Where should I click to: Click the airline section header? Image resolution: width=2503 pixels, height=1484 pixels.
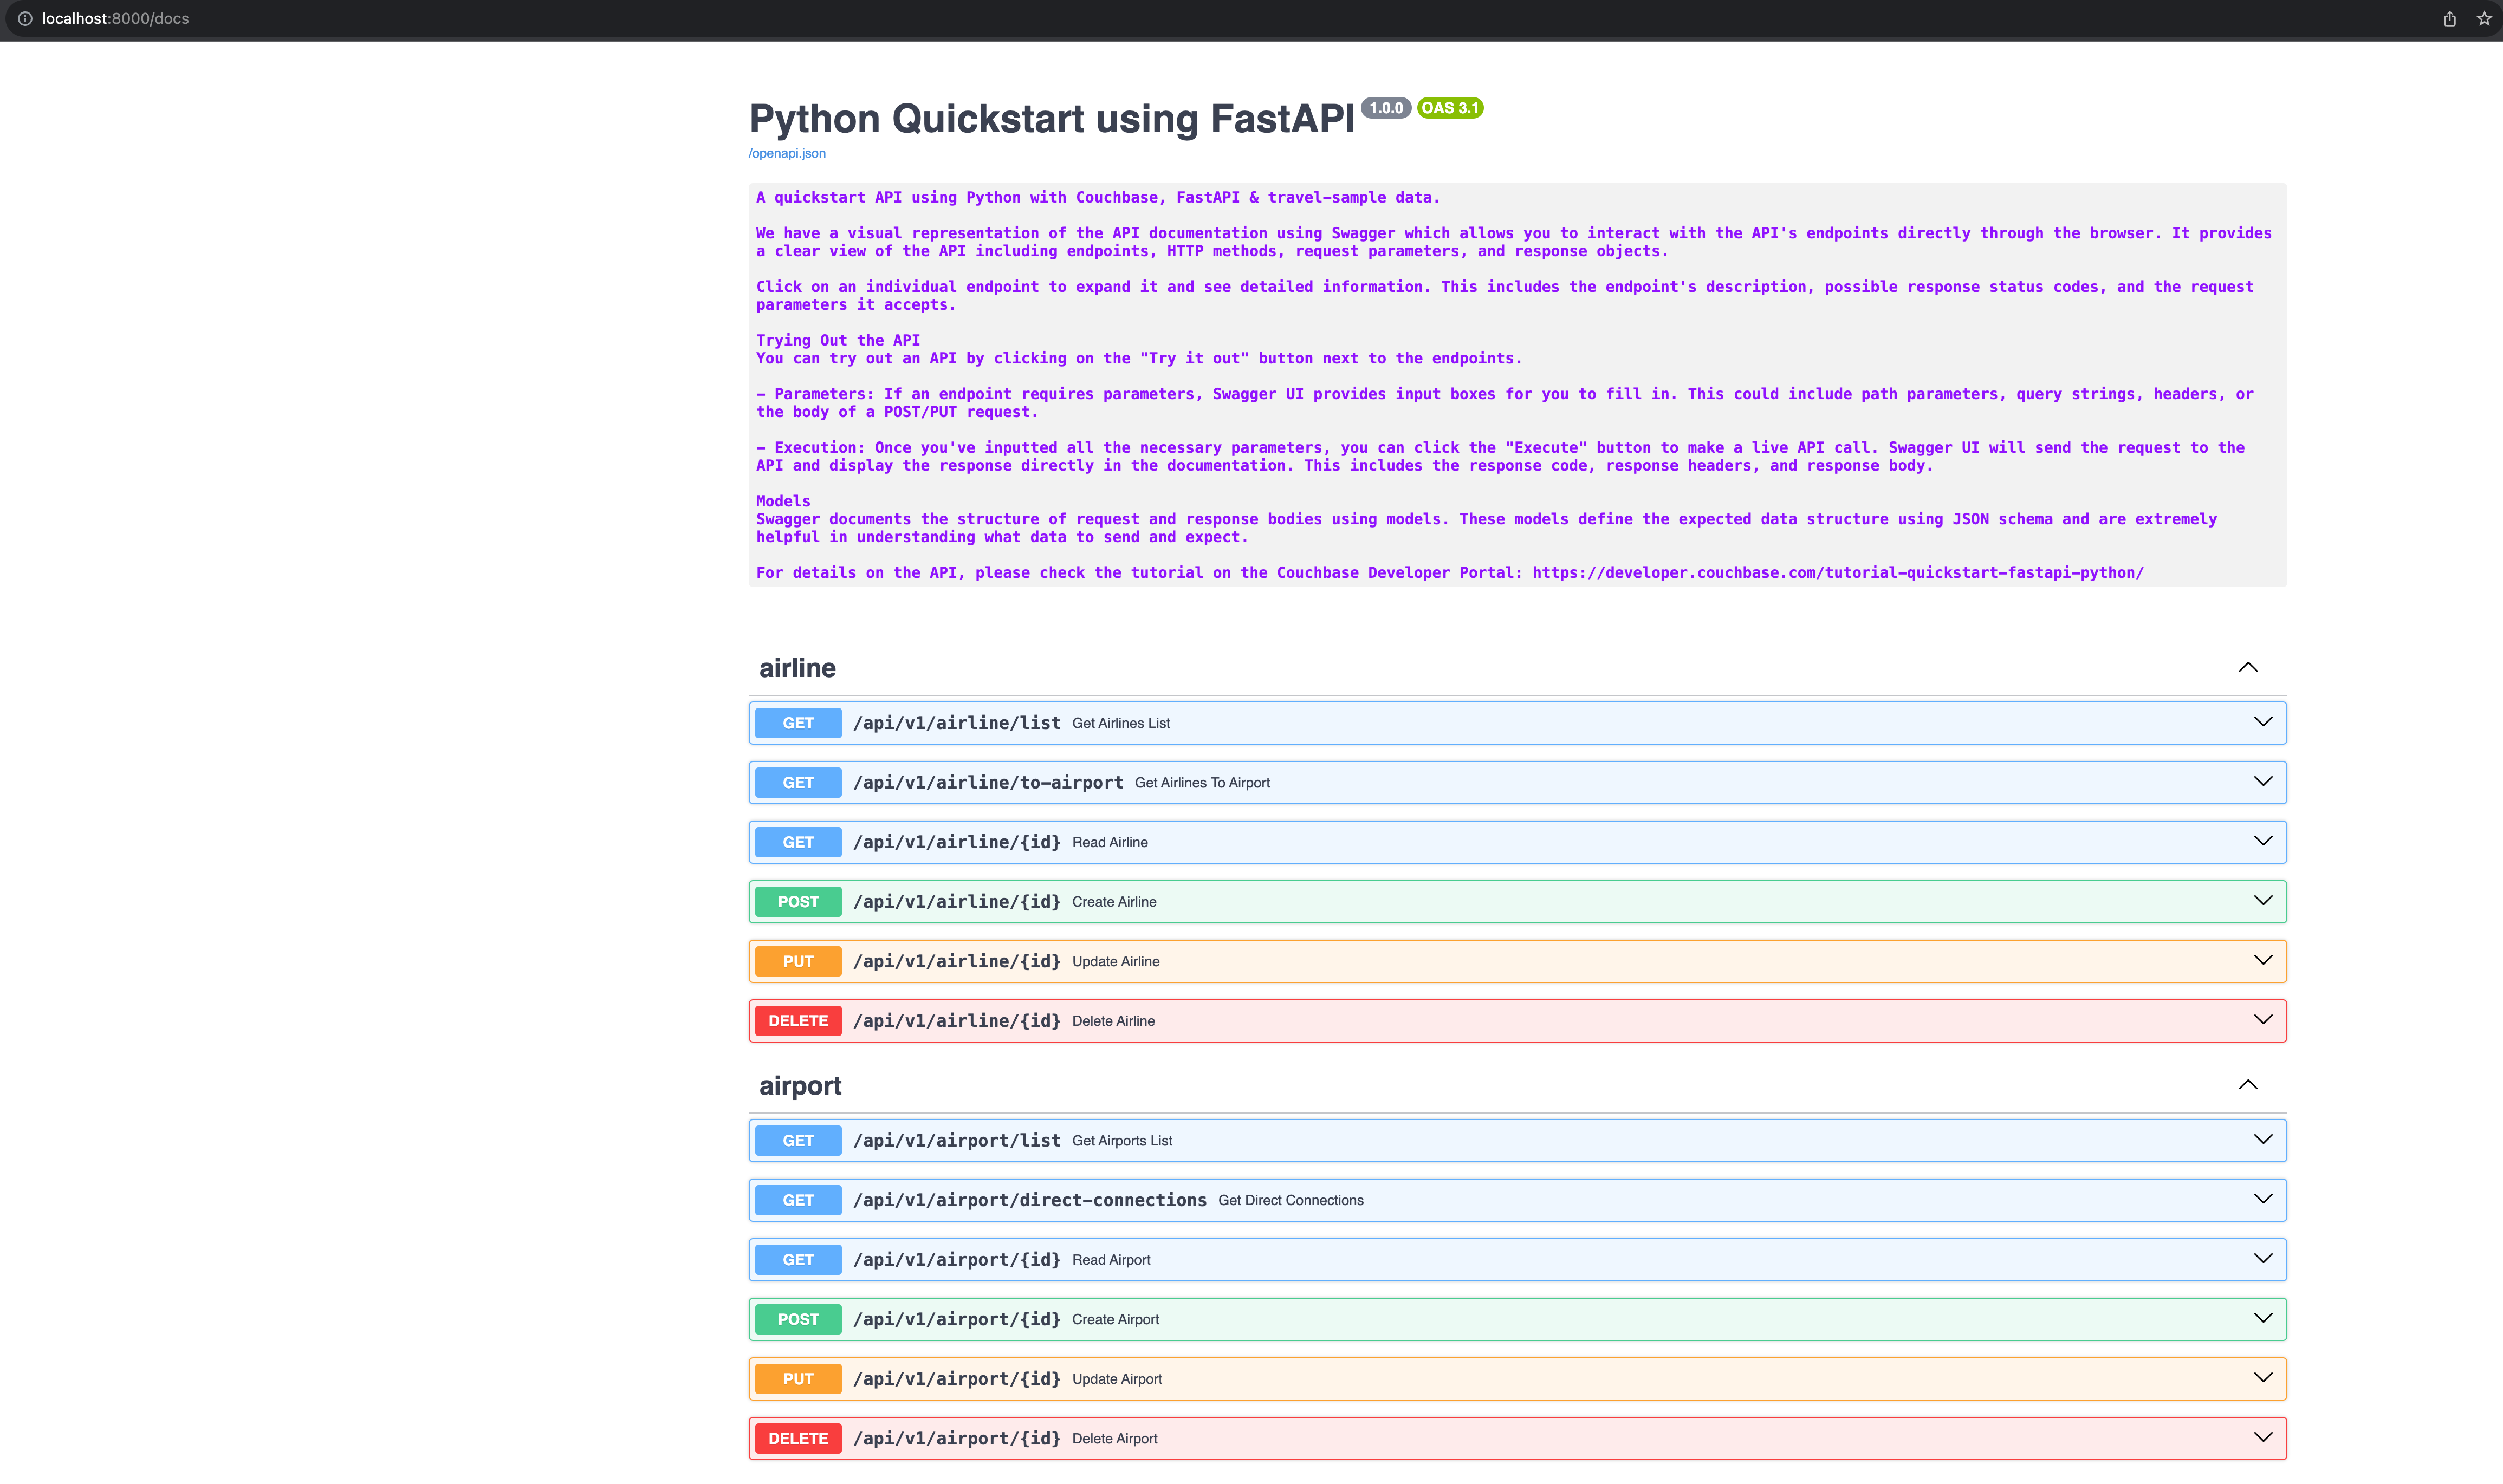click(797, 667)
